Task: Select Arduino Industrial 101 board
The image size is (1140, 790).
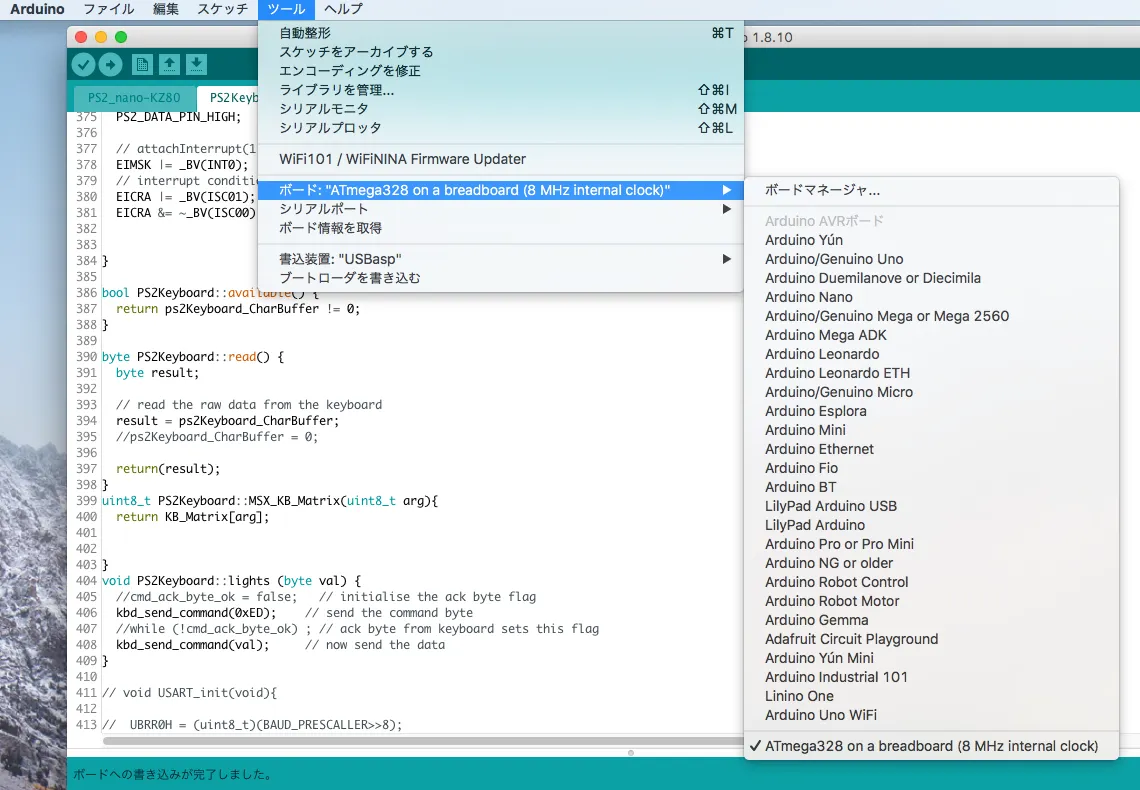Action: tap(931, 677)
